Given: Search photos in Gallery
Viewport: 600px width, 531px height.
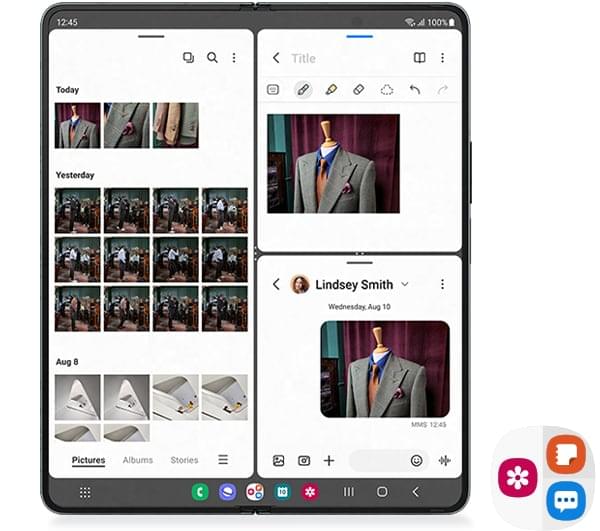Looking at the screenshot, I should 212,58.
